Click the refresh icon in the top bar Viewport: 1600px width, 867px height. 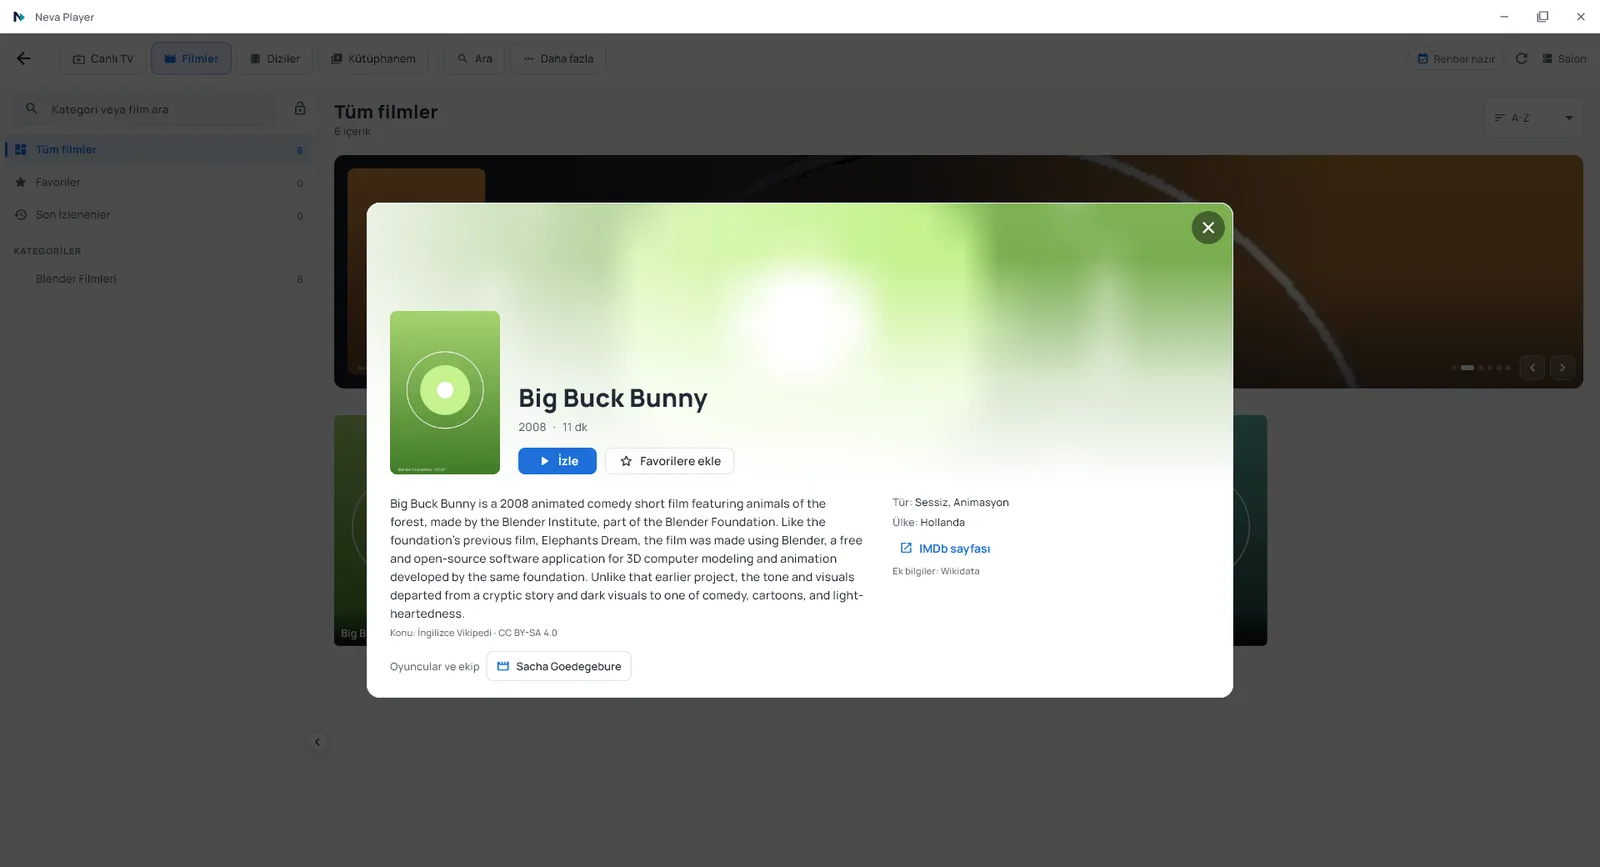click(x=1522, y=59)
